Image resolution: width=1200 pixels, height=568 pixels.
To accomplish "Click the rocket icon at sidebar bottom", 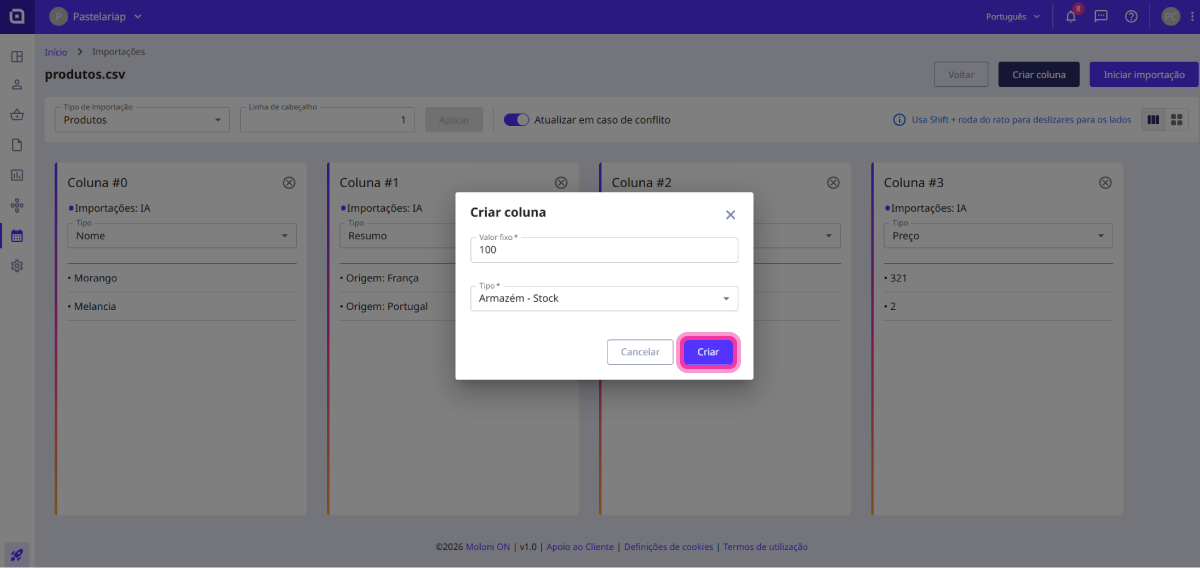I will 17,553.
